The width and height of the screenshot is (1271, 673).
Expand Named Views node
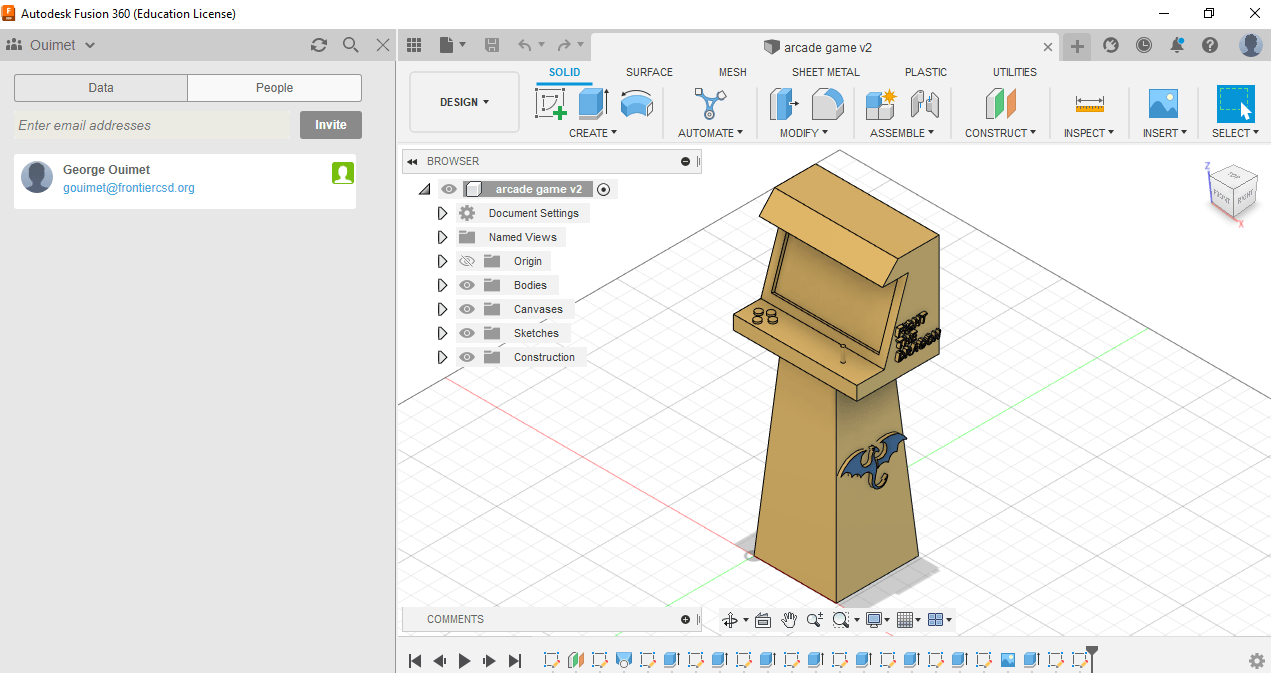coord(443,237)
